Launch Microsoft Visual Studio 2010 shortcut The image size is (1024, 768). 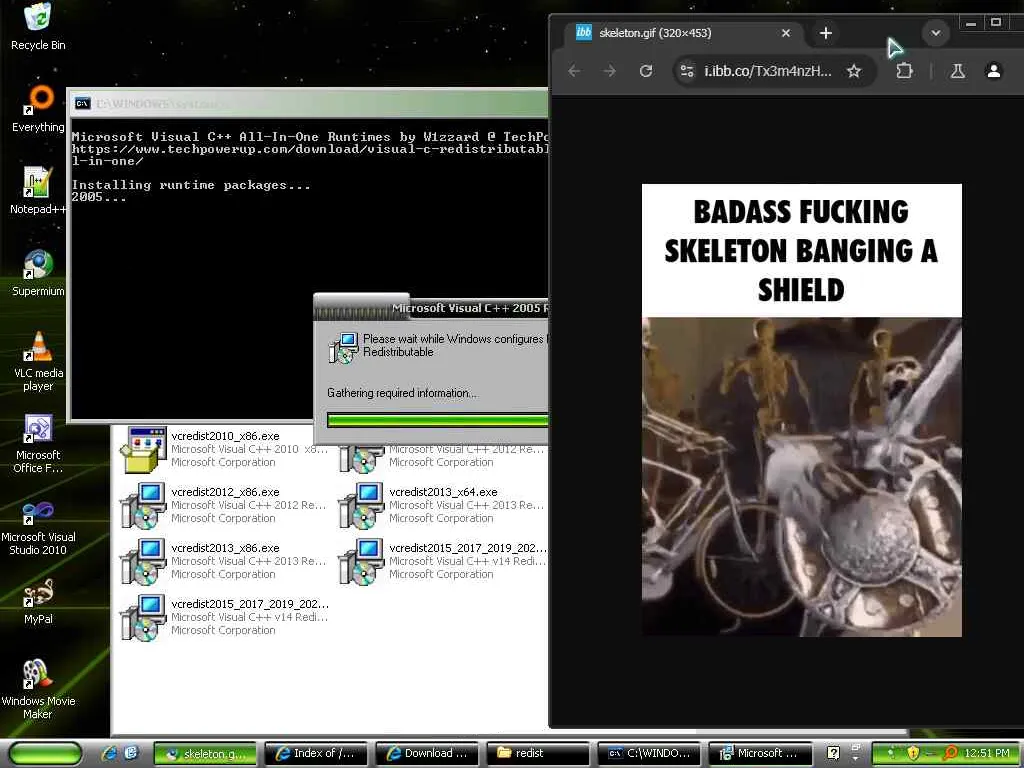click(x=38, y=526)
